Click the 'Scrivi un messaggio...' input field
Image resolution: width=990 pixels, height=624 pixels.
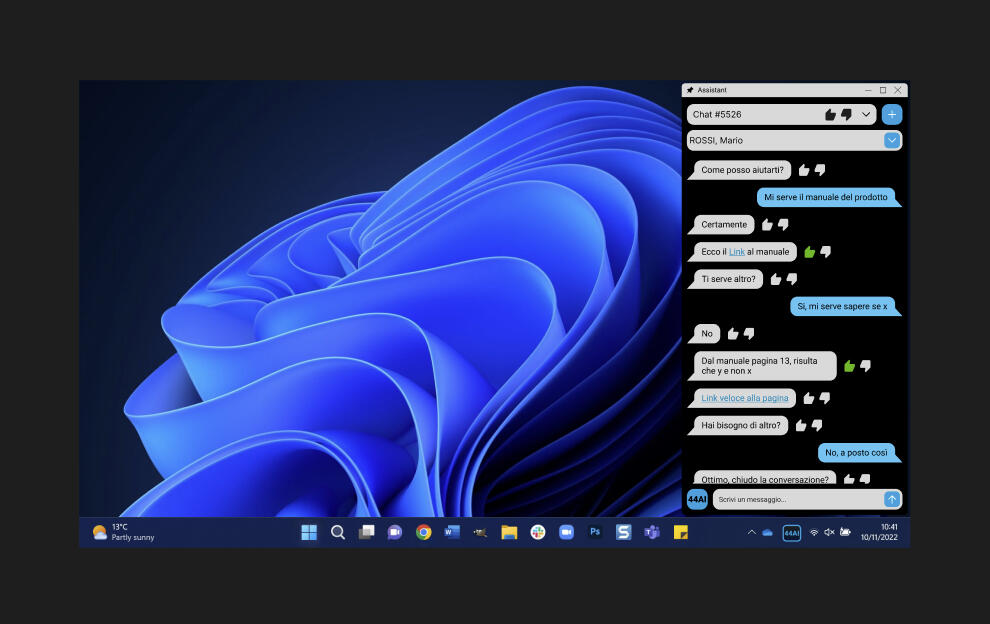tap(797, 499)
